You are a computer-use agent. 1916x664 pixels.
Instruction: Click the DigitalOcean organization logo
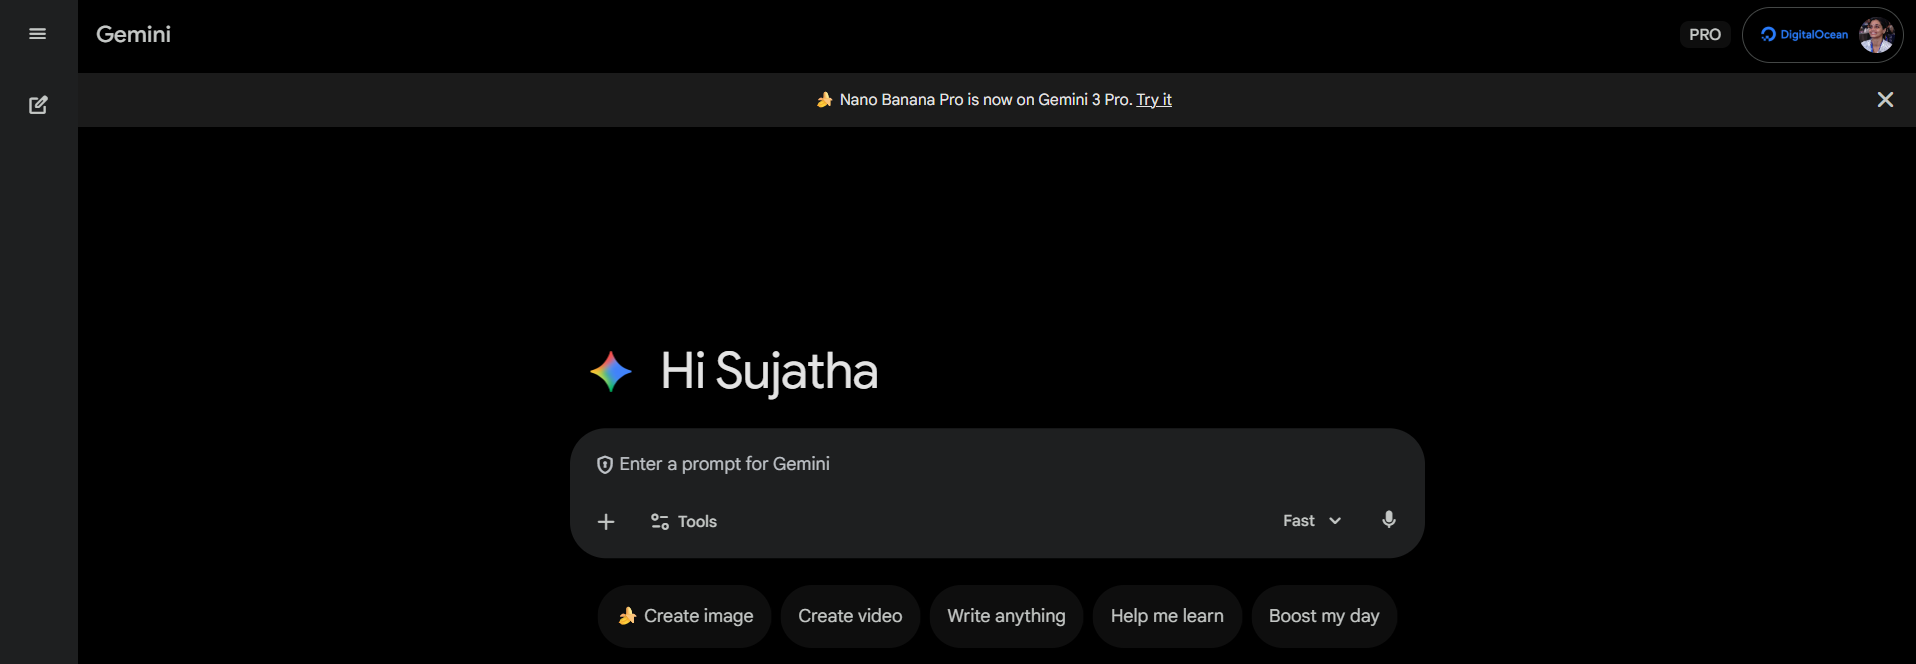click(x=1804, y=35)
